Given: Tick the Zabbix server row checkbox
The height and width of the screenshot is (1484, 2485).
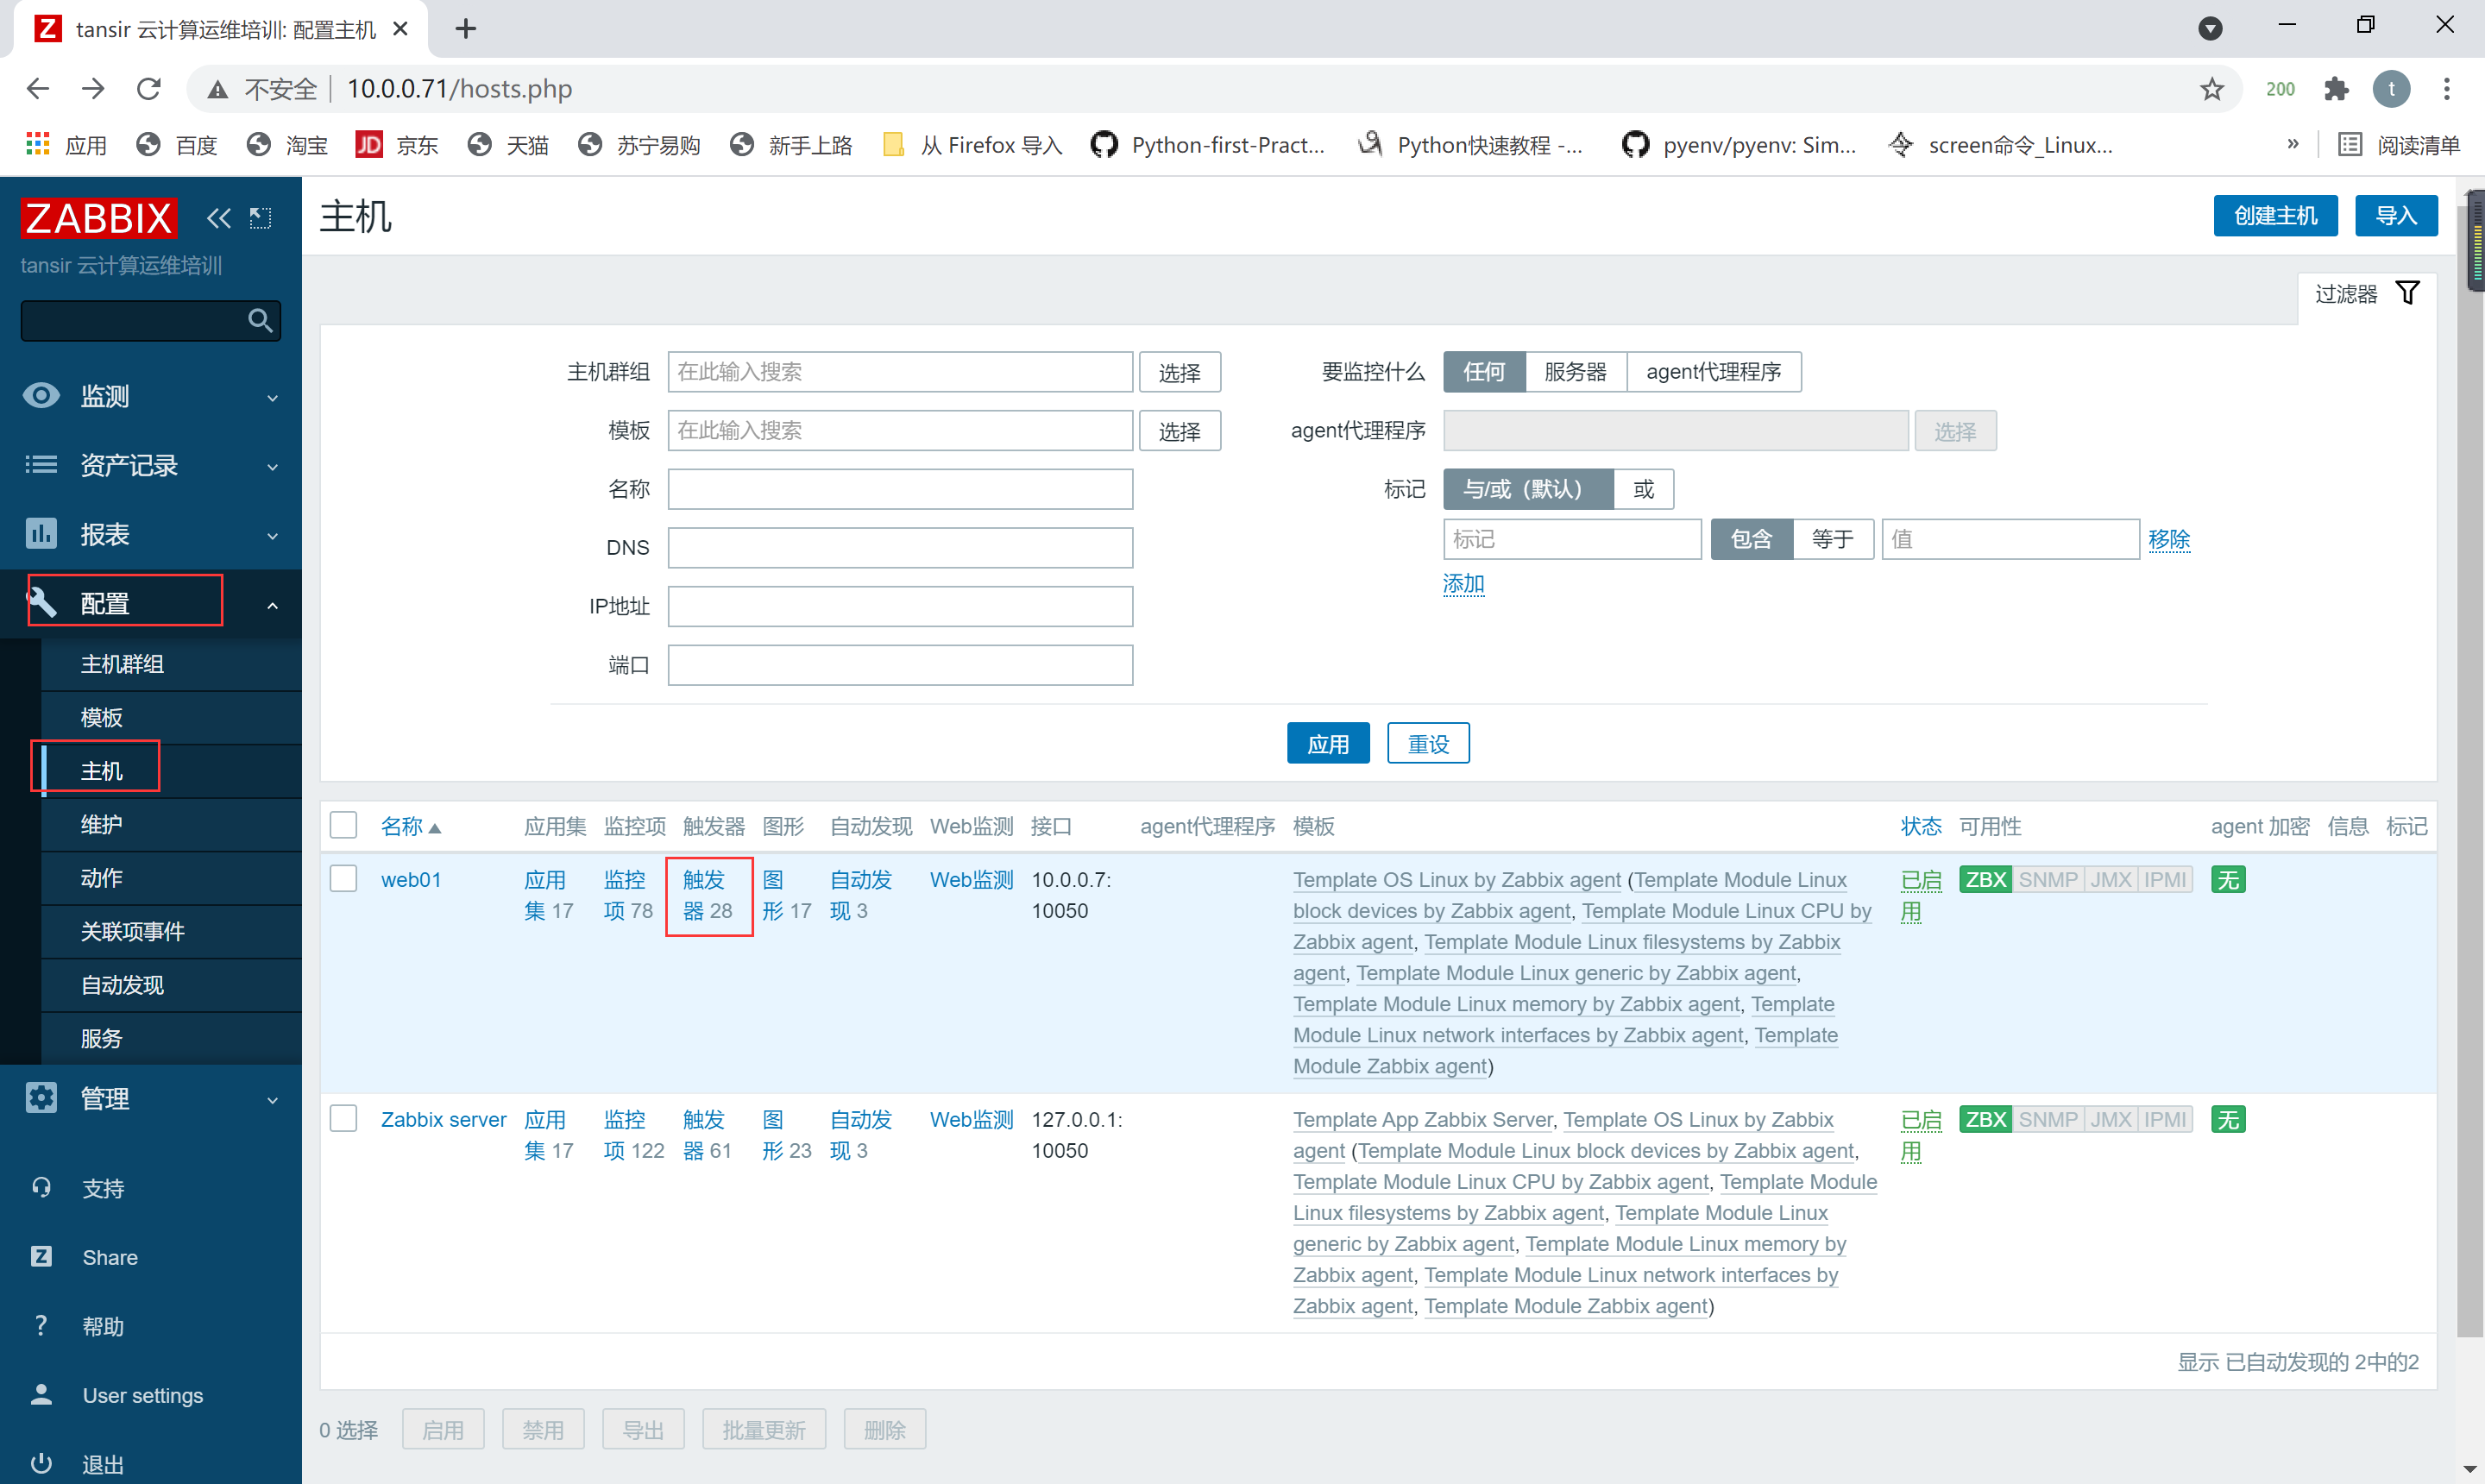Looking at the screenshot, I should click(343, 1118).
